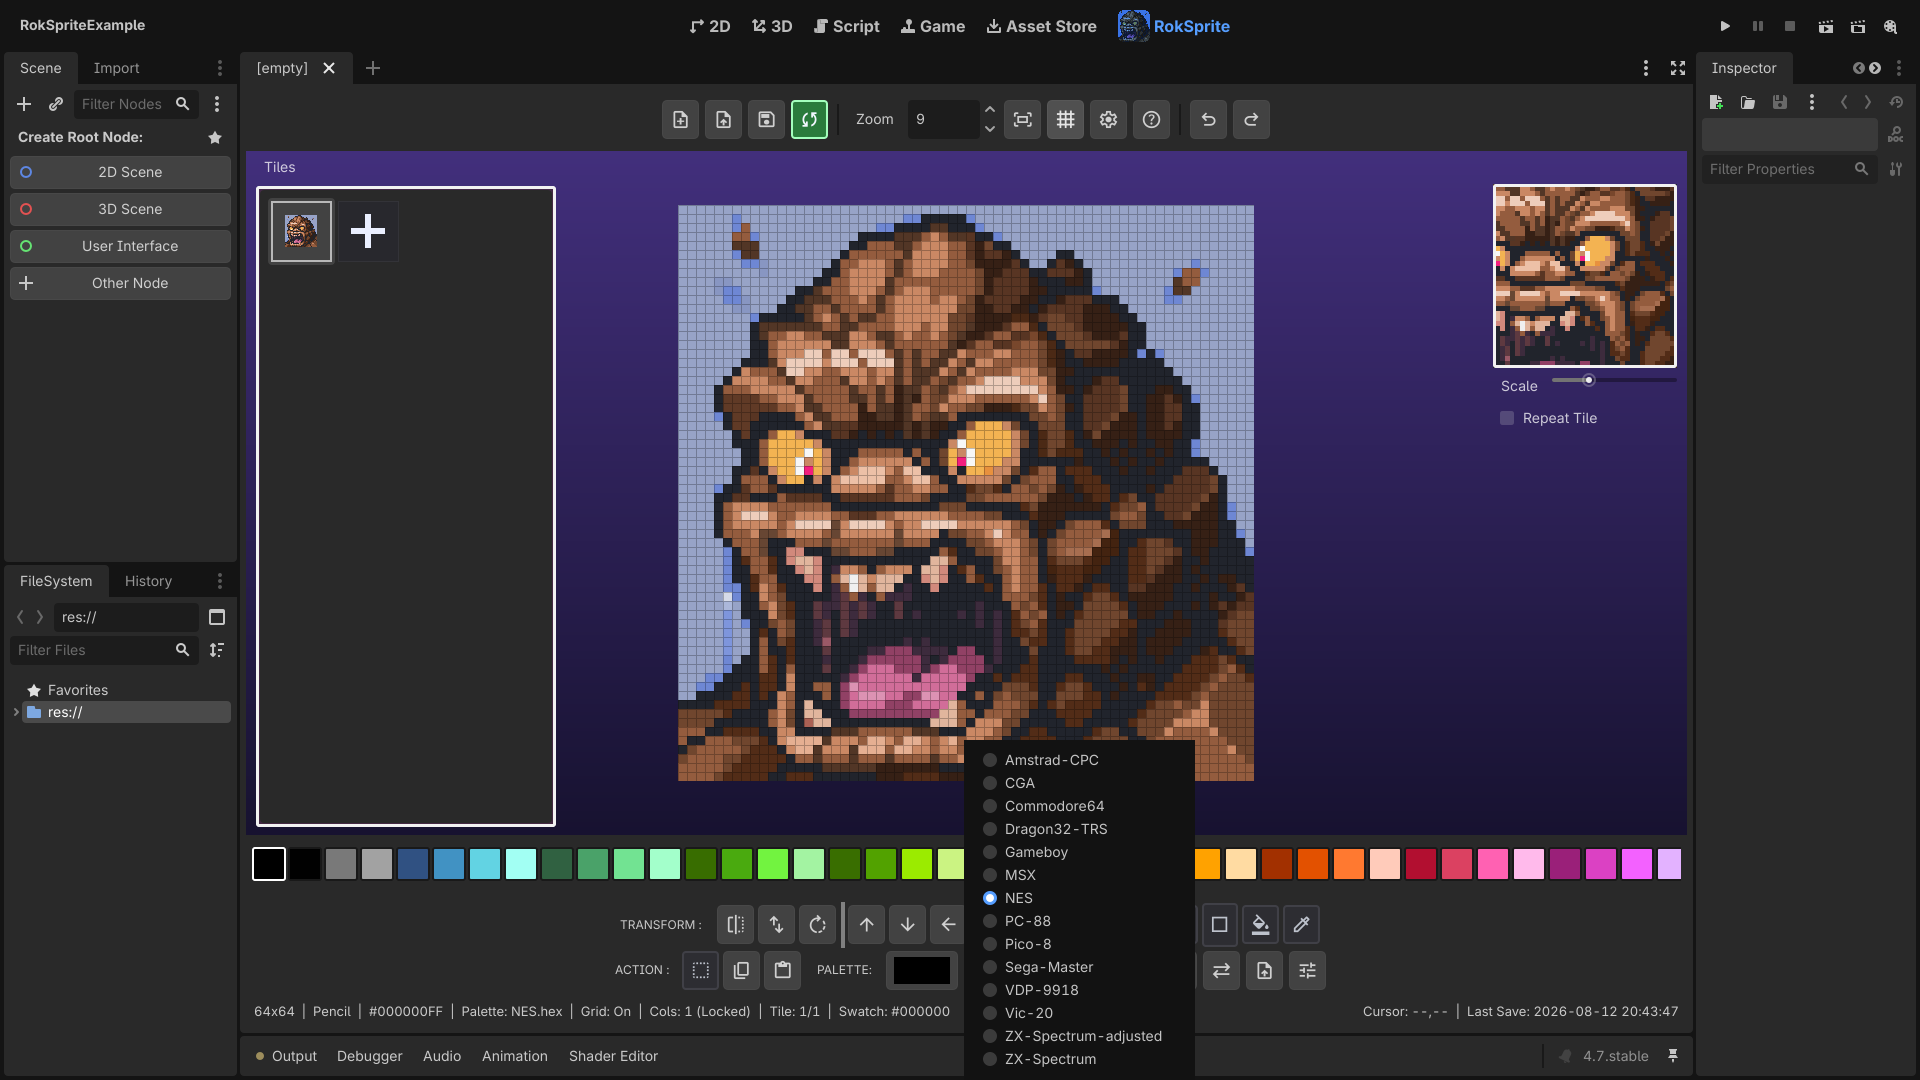
Task: Click the undo arrow in RokSprite toolbar
Action: pyautogui.click(x=1208, y=120)
